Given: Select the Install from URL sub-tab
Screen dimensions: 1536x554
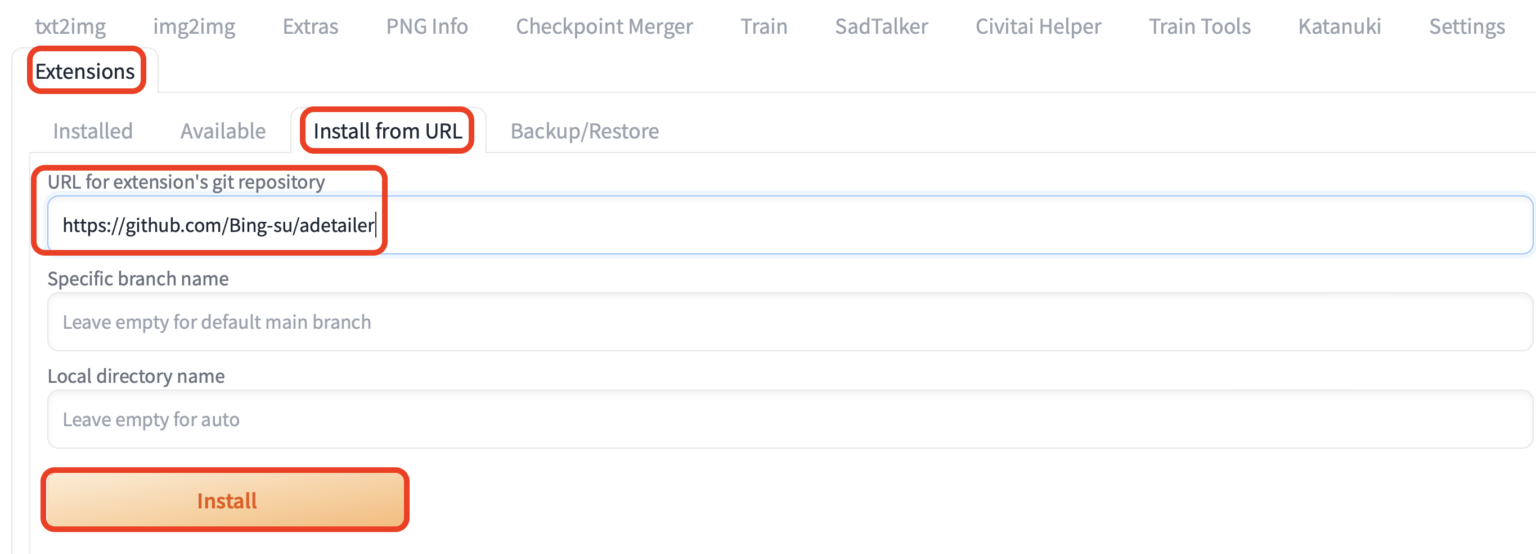Looking at the screenshot, I should pyautogui.click(x=388, y=131).
